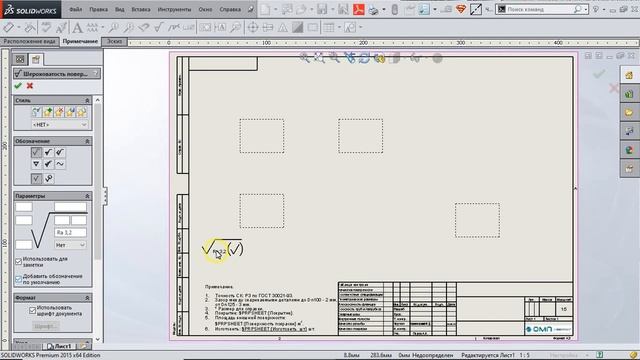Viewport: 640px width, 360px height.
Task: Click the Model Items toolbar icon
Action: coord(30,28)
